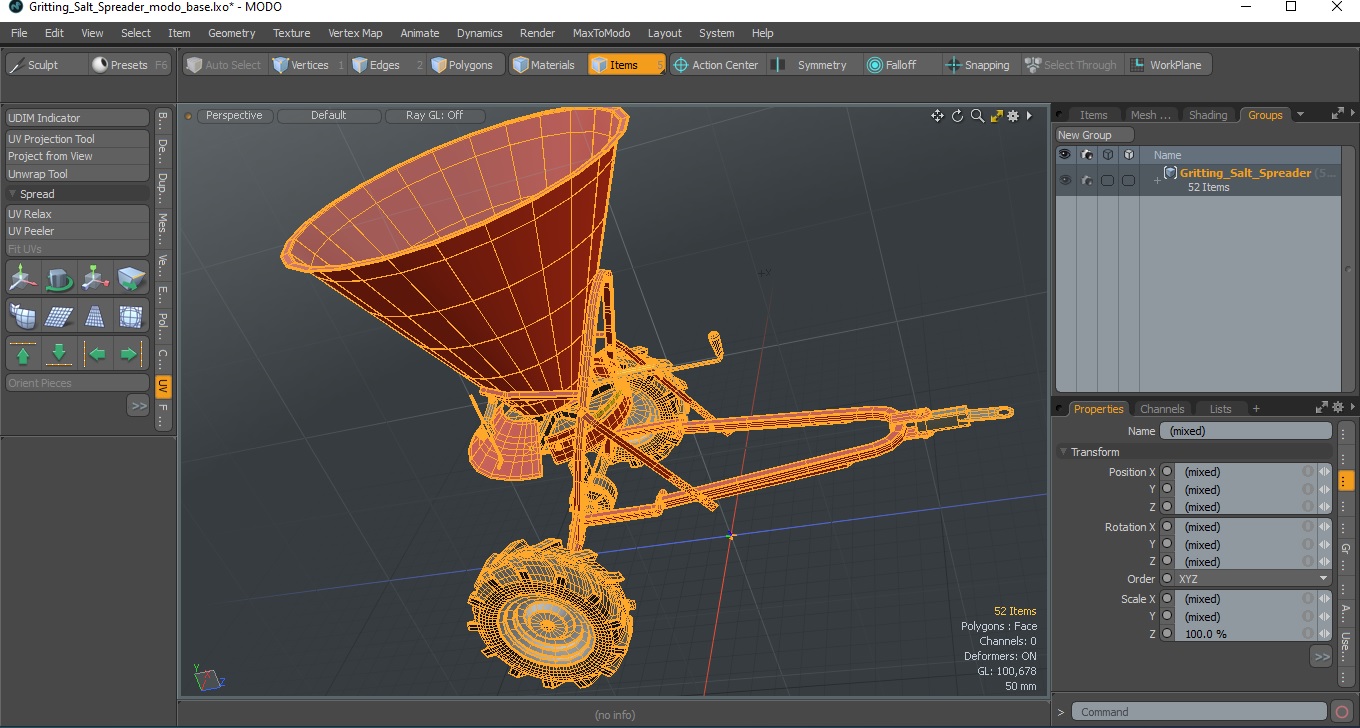Expand Gritting_Salt_Spreader group with plus sign
The height and width of the screenshot is (728, 1360).
1157,180
